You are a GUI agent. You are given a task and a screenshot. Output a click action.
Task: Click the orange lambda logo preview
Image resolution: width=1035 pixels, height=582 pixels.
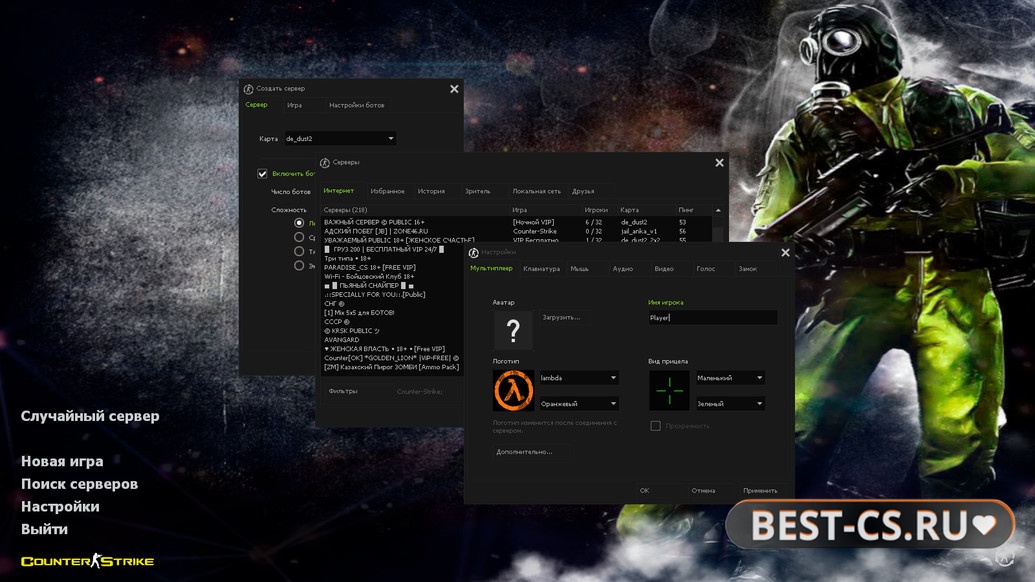coord(513,390)
